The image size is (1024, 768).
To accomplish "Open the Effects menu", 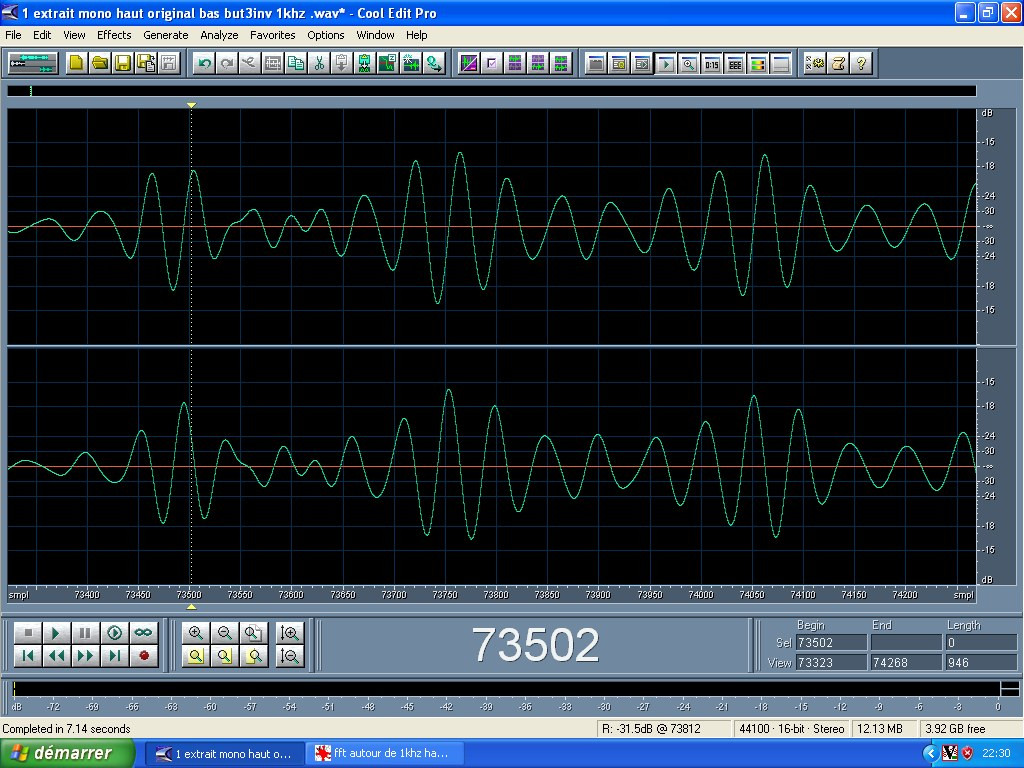I will (x=114, y=35).
